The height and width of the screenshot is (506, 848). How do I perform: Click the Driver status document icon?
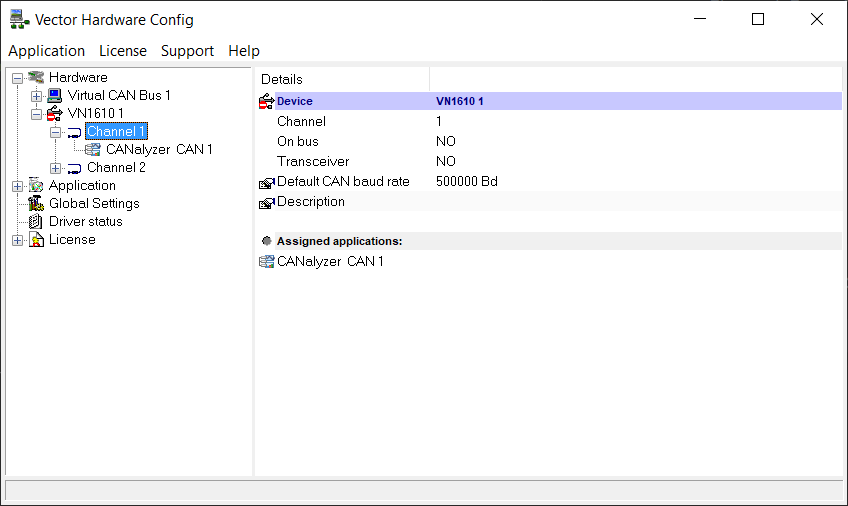click(36, 221)
